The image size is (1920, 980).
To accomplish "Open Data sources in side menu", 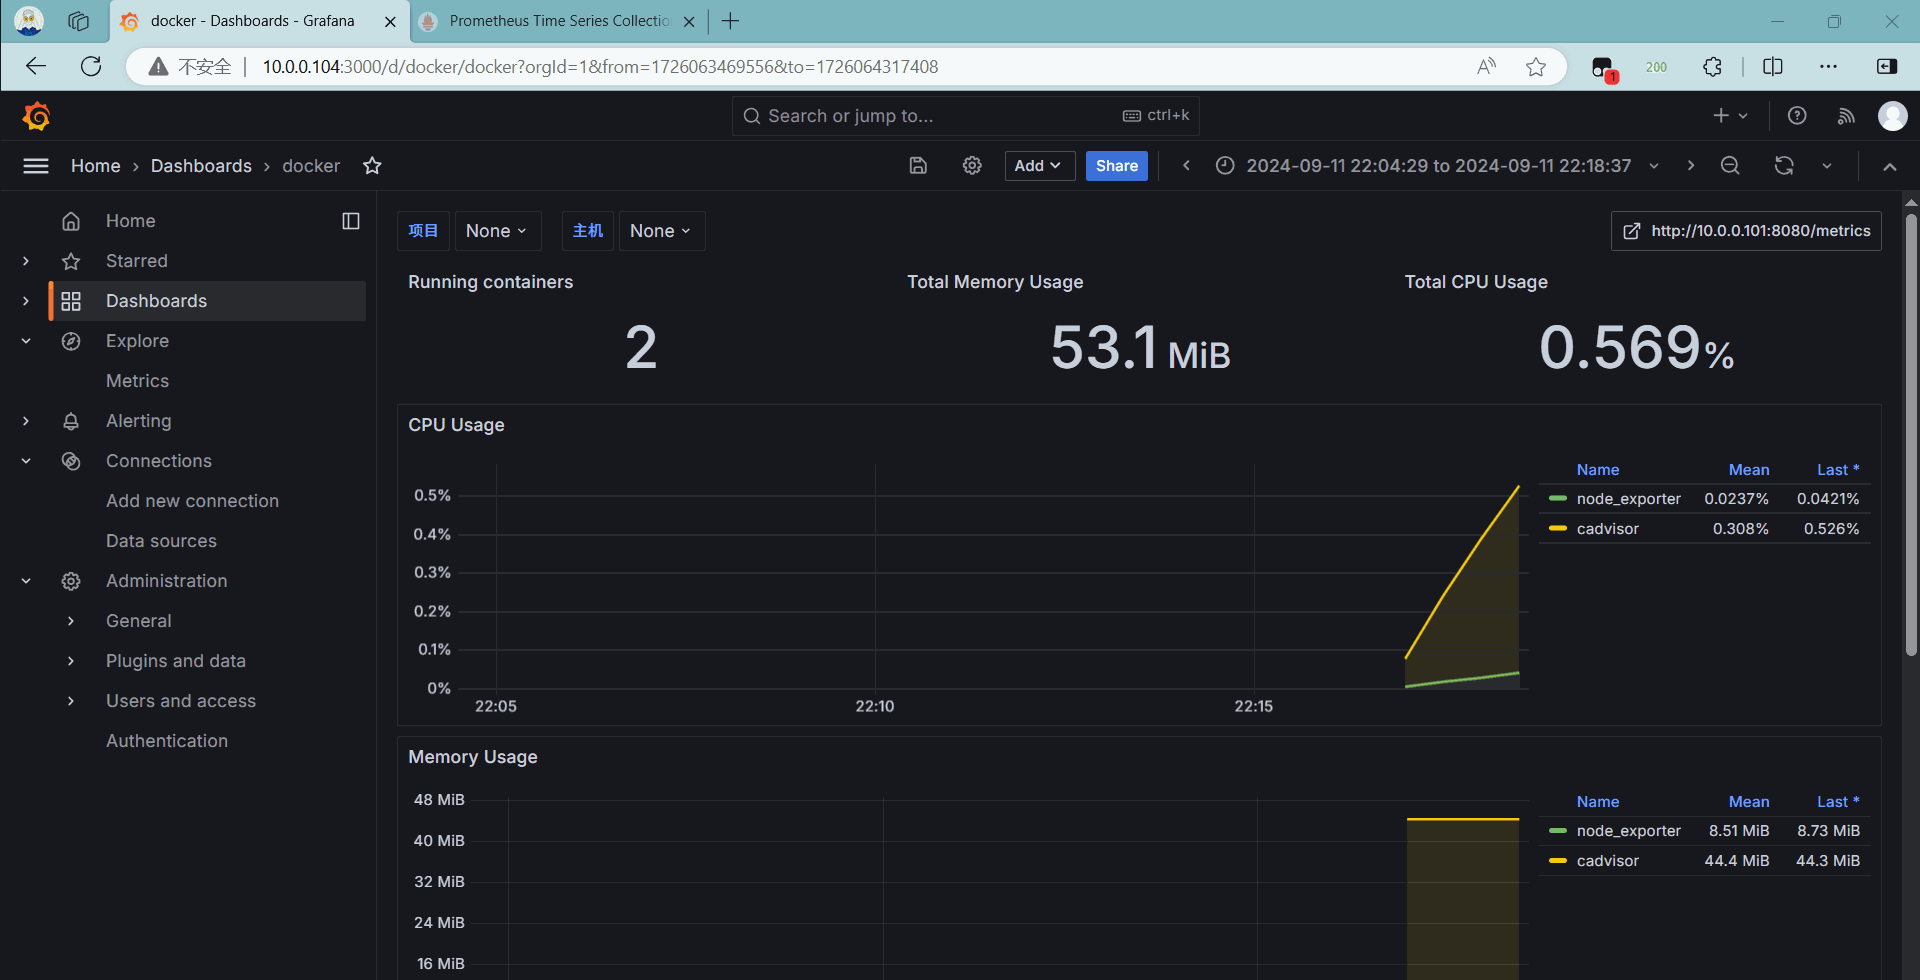I will click(x=161, y=541).
